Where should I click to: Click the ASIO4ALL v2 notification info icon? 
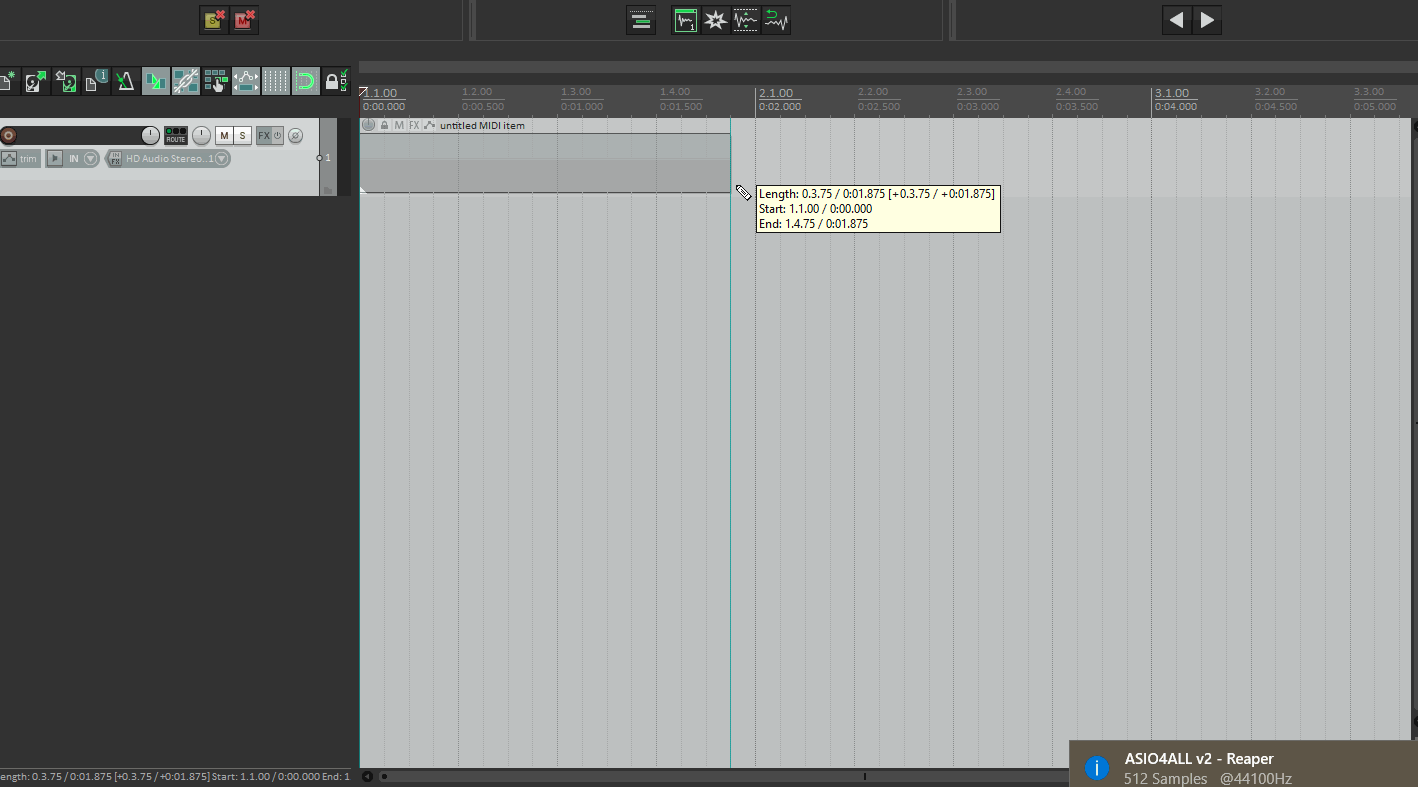click(1097, 768)
